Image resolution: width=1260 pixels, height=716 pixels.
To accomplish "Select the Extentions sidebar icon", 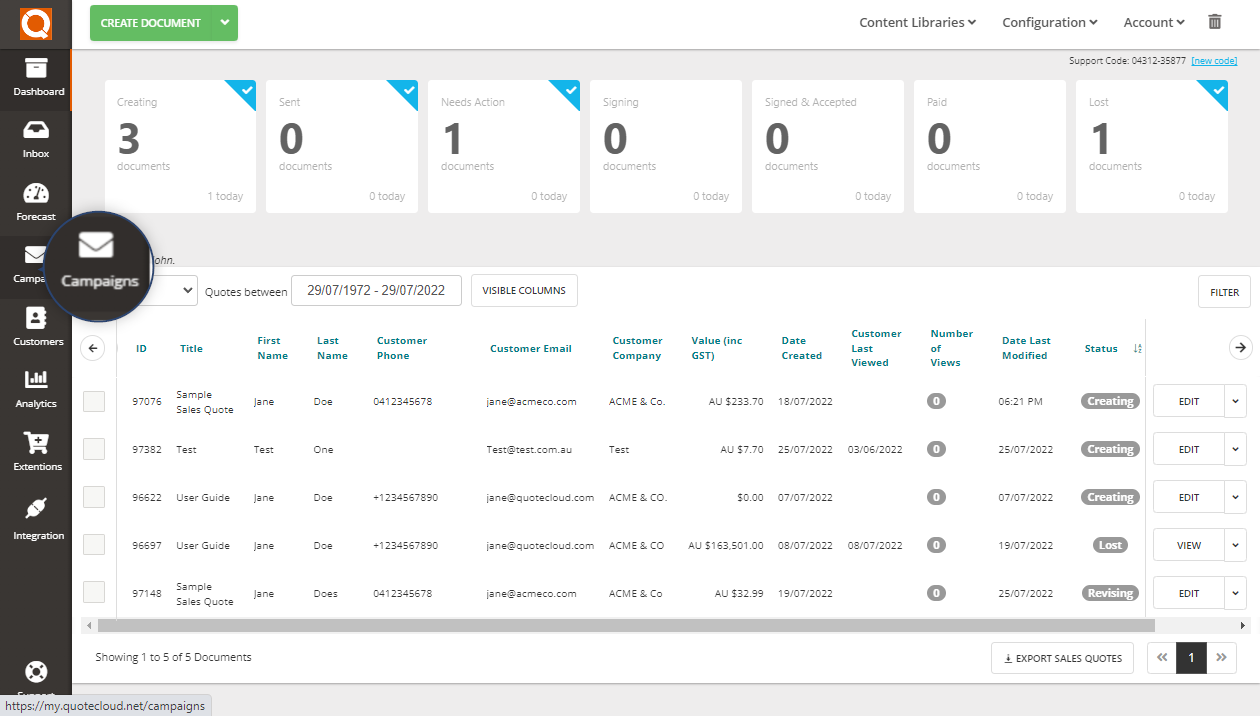I will [x=37, y=453].
